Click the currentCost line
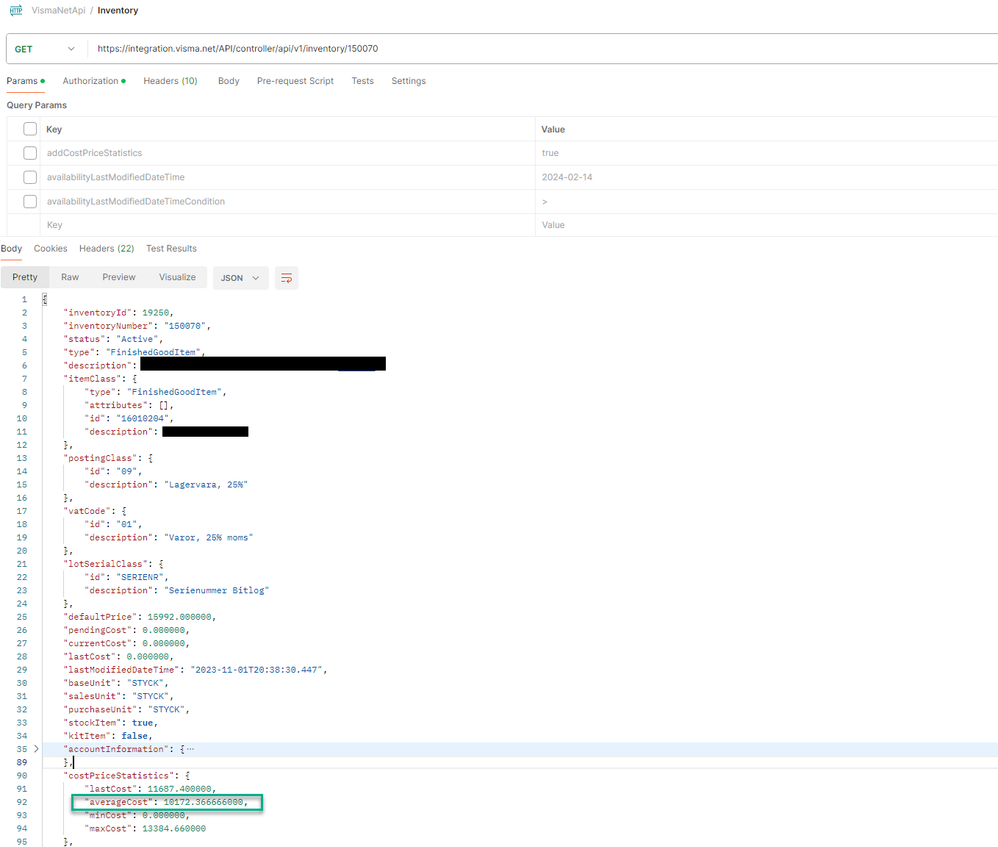The image size is (998, 847). point(127,643)
